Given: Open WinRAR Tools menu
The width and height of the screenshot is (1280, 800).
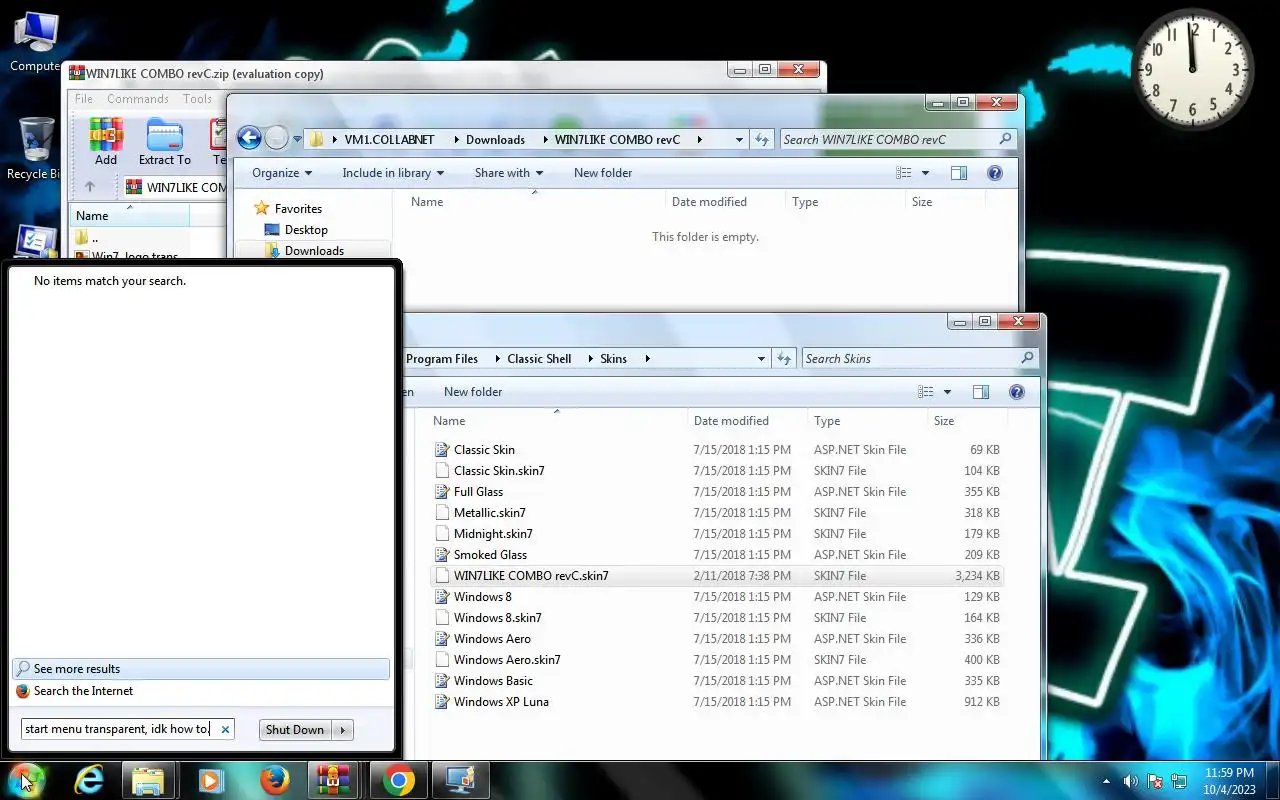Looking at the screenshot, I should [x=197, y=99].
